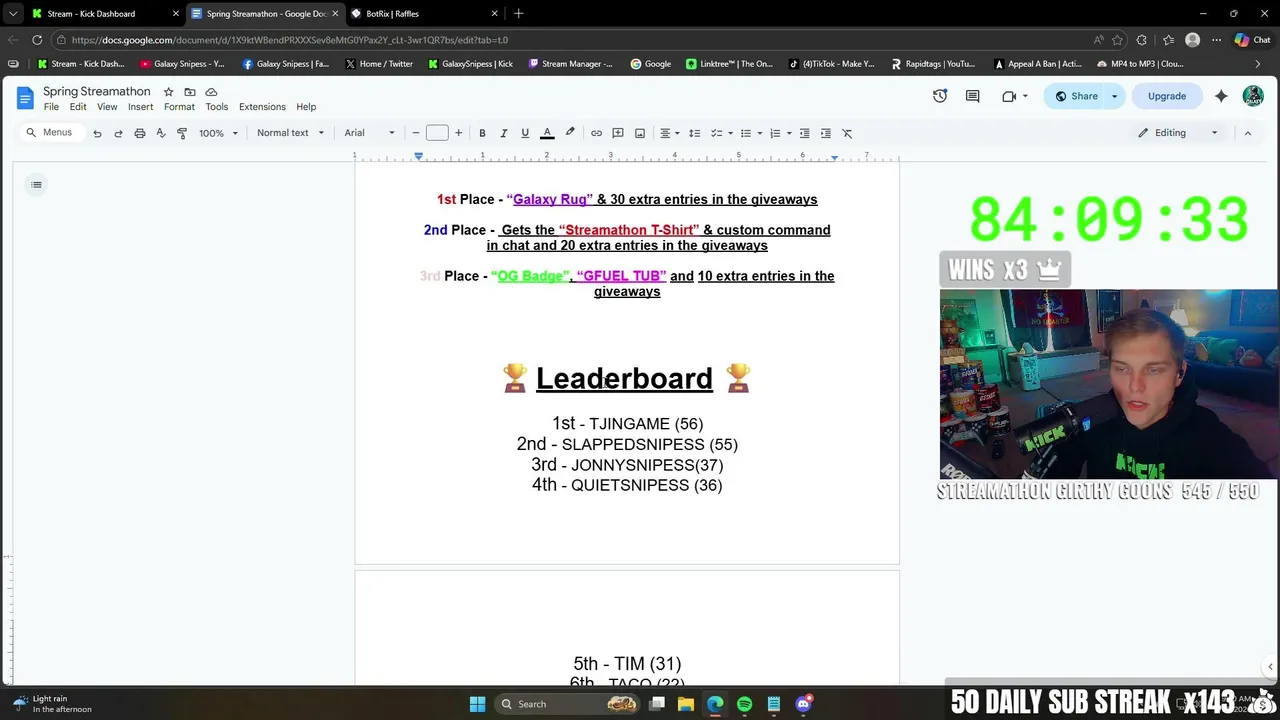The height and width of the screenshot is (720, 1280).
Task: Open the Help menu
Action: pos(306,107)
